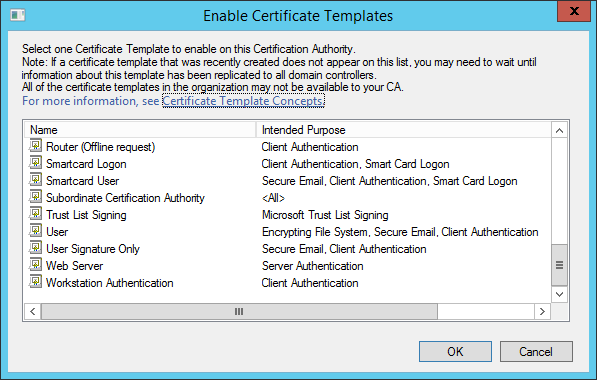Select the Web Server template name
Image resolution: width=597 pixels, height=380 pixels.
(x=74, y=266)
